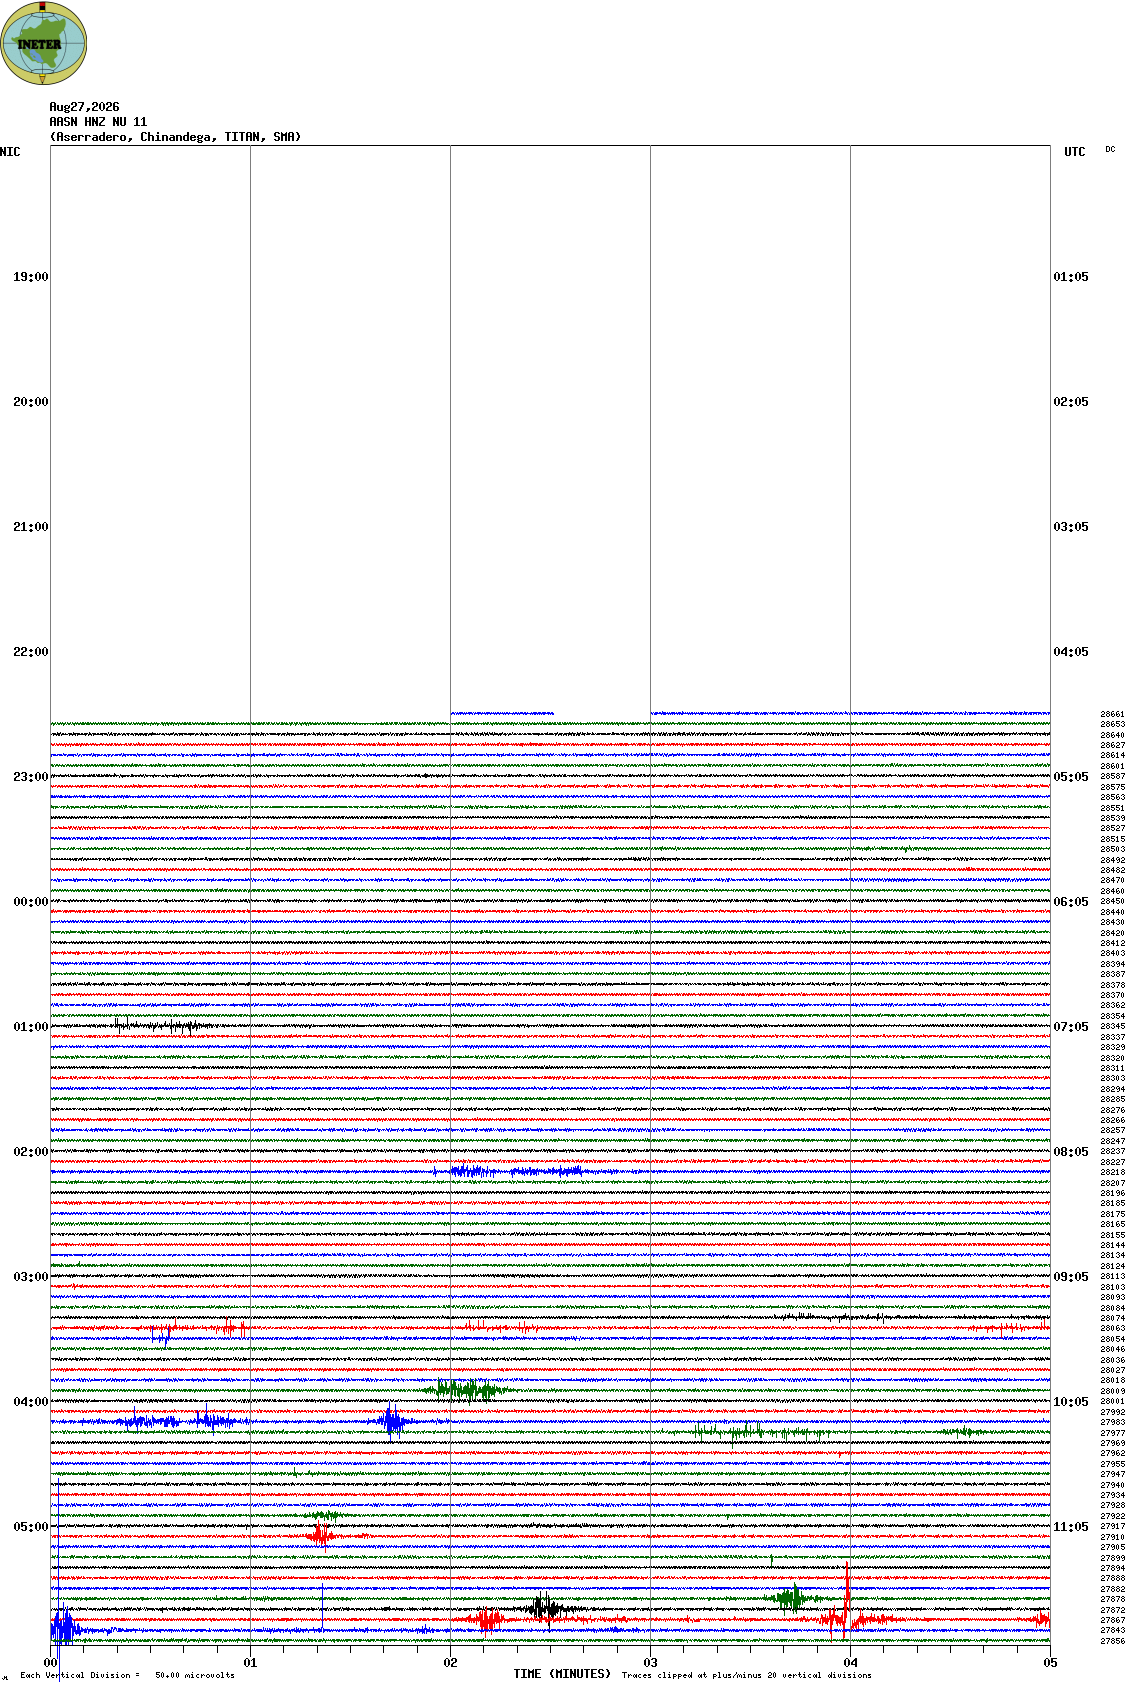This screenshot has height=1689, width=1130.
Task: Select the station line "(Aserradero, Chinandega, TITAN, SMA)"
Action: [x=175, y=137]
